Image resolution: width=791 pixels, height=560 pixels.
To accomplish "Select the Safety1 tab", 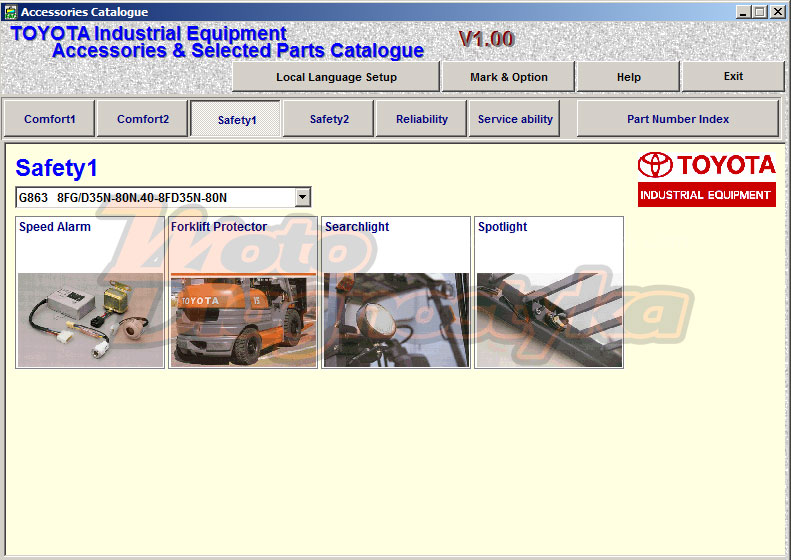I will 236,119.
